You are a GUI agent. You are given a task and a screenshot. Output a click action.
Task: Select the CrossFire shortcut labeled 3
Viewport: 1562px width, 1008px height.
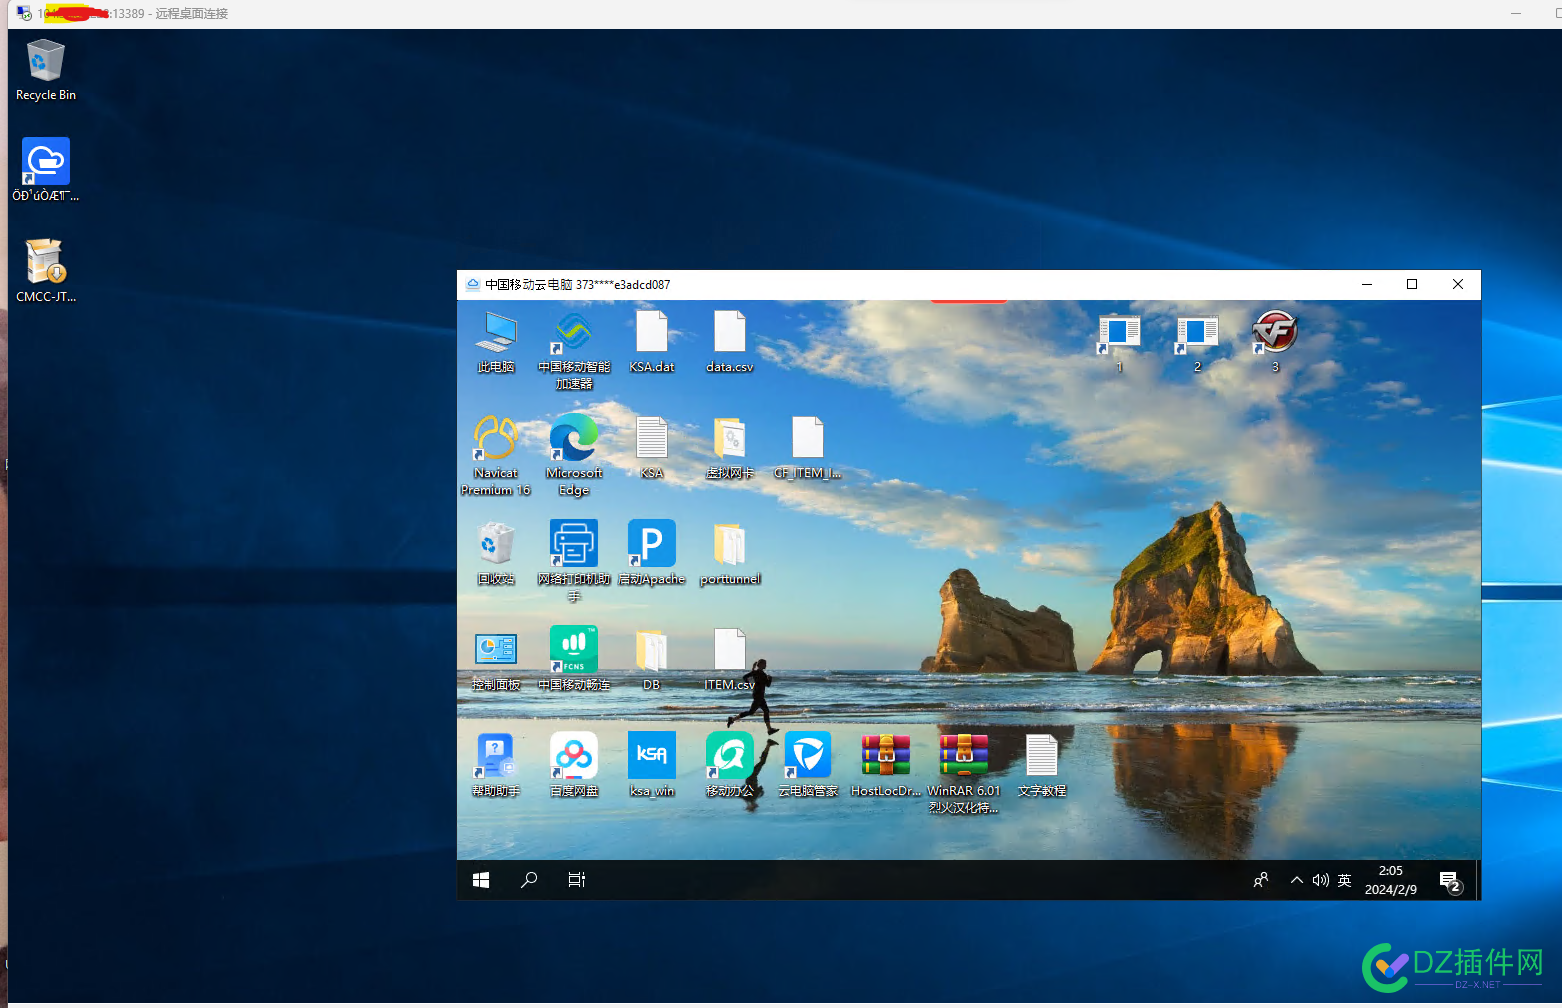pos(1276,333)
